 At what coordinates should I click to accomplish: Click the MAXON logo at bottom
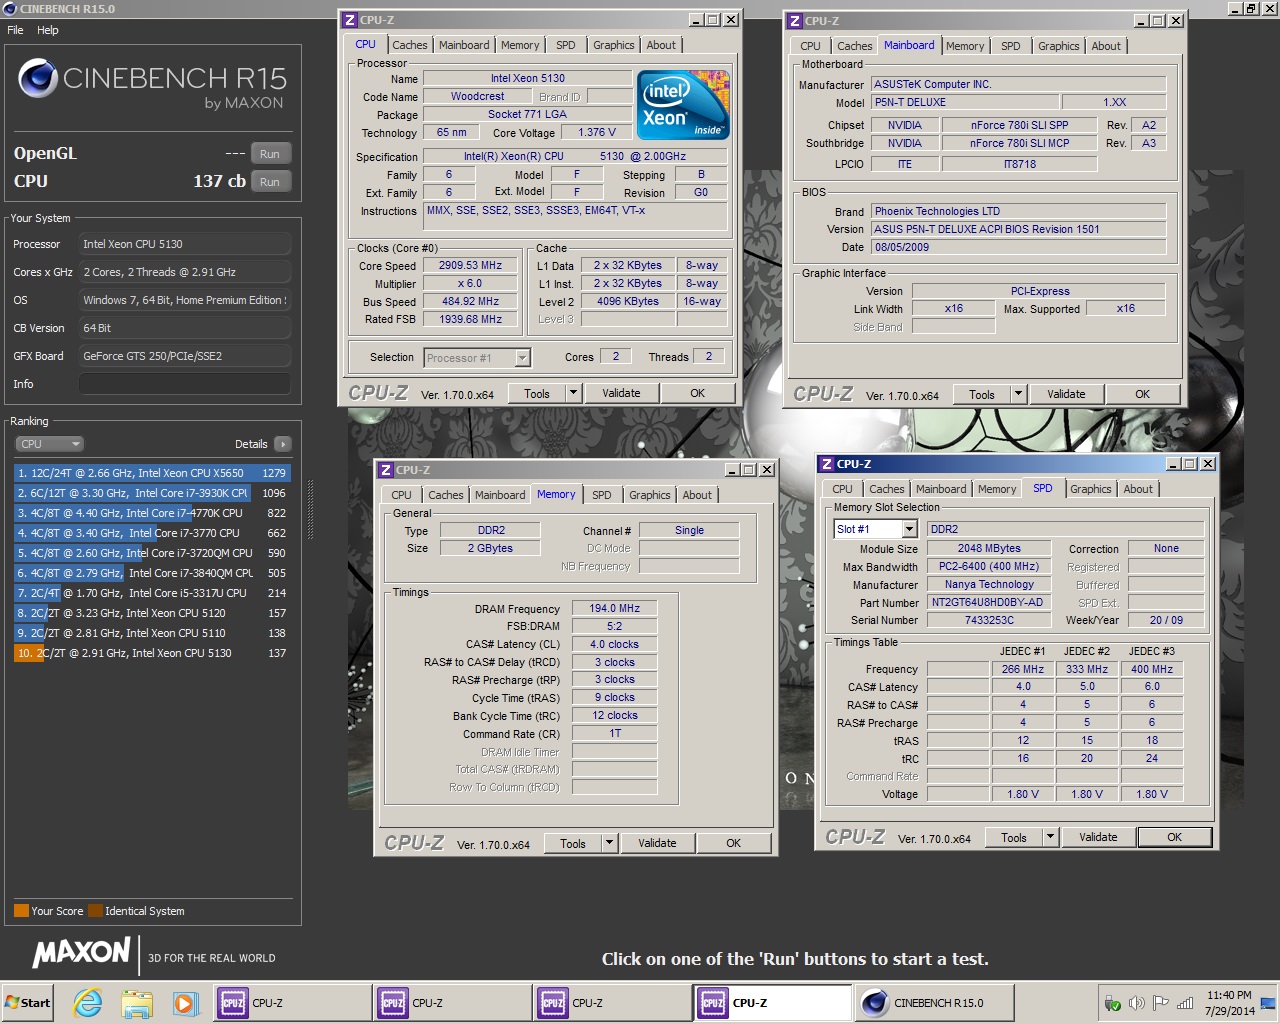click(x=82, y=953)
